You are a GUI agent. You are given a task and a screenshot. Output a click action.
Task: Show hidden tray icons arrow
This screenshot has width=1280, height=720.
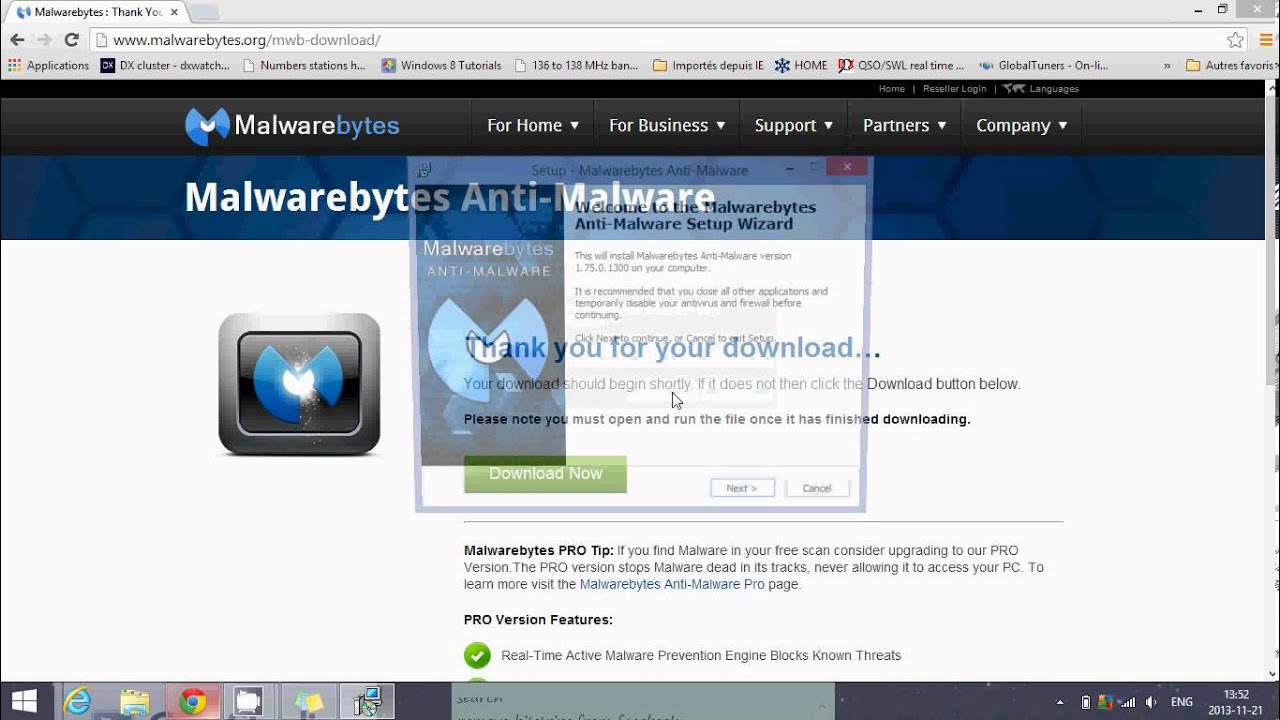pyautogui.click(x=1060, y=702)
